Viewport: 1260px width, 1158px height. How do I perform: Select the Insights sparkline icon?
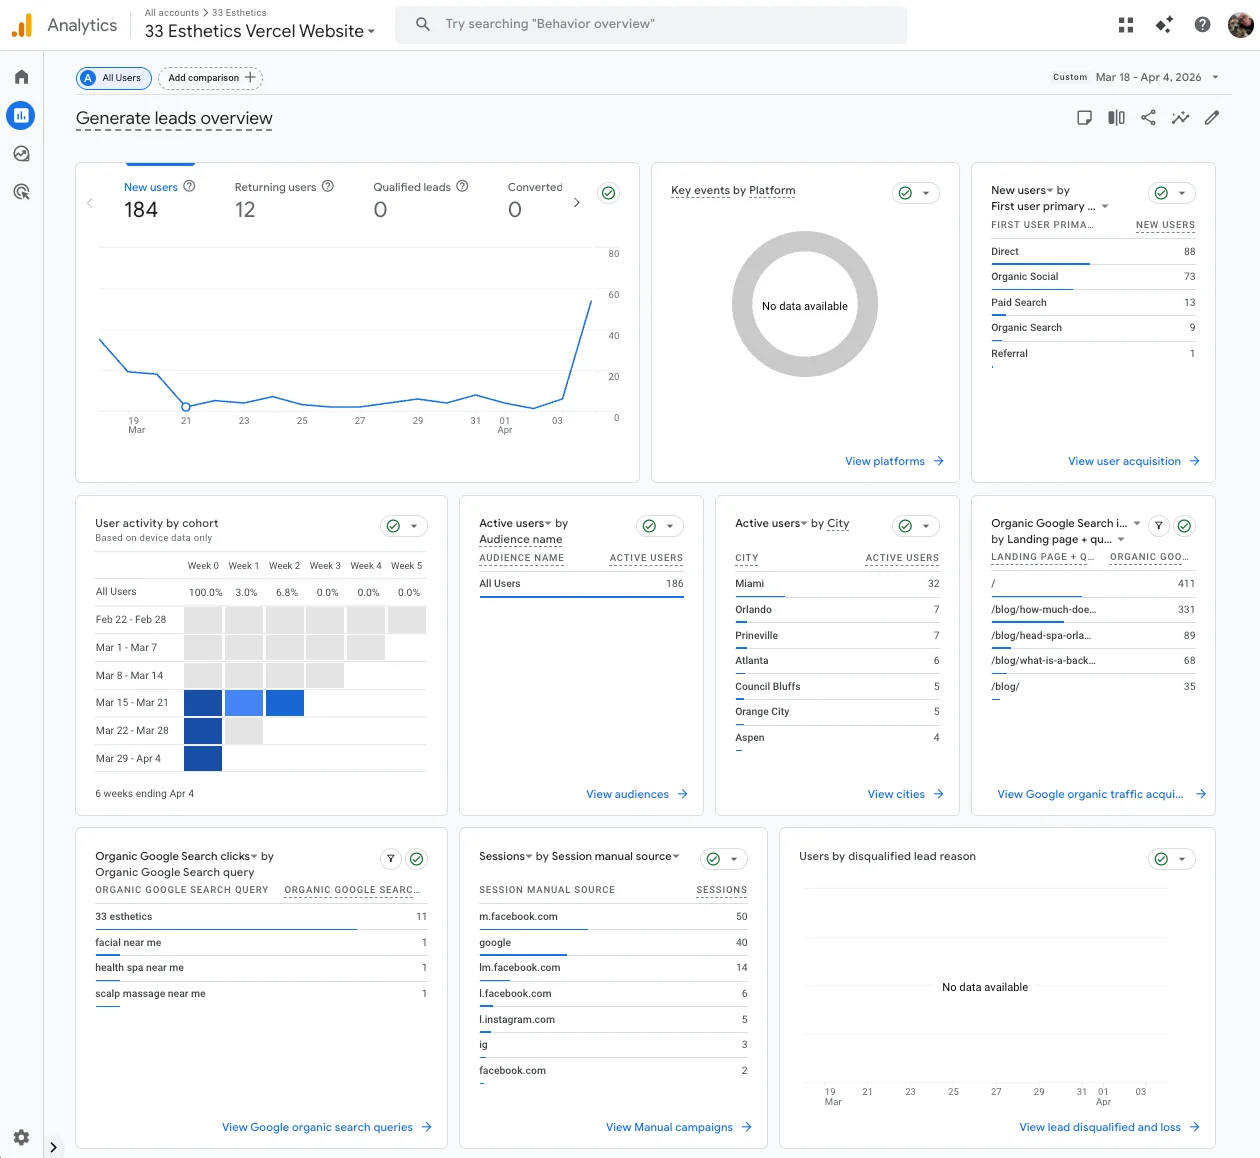pos(1180,117)
